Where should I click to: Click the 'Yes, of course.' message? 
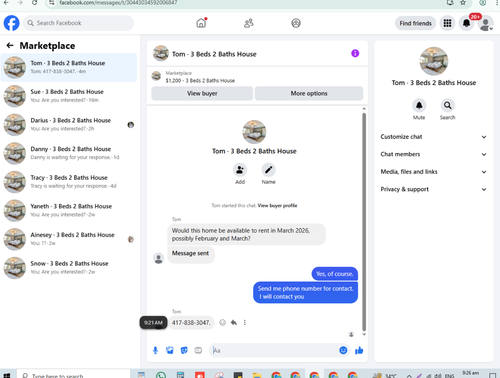coord(334,274)
